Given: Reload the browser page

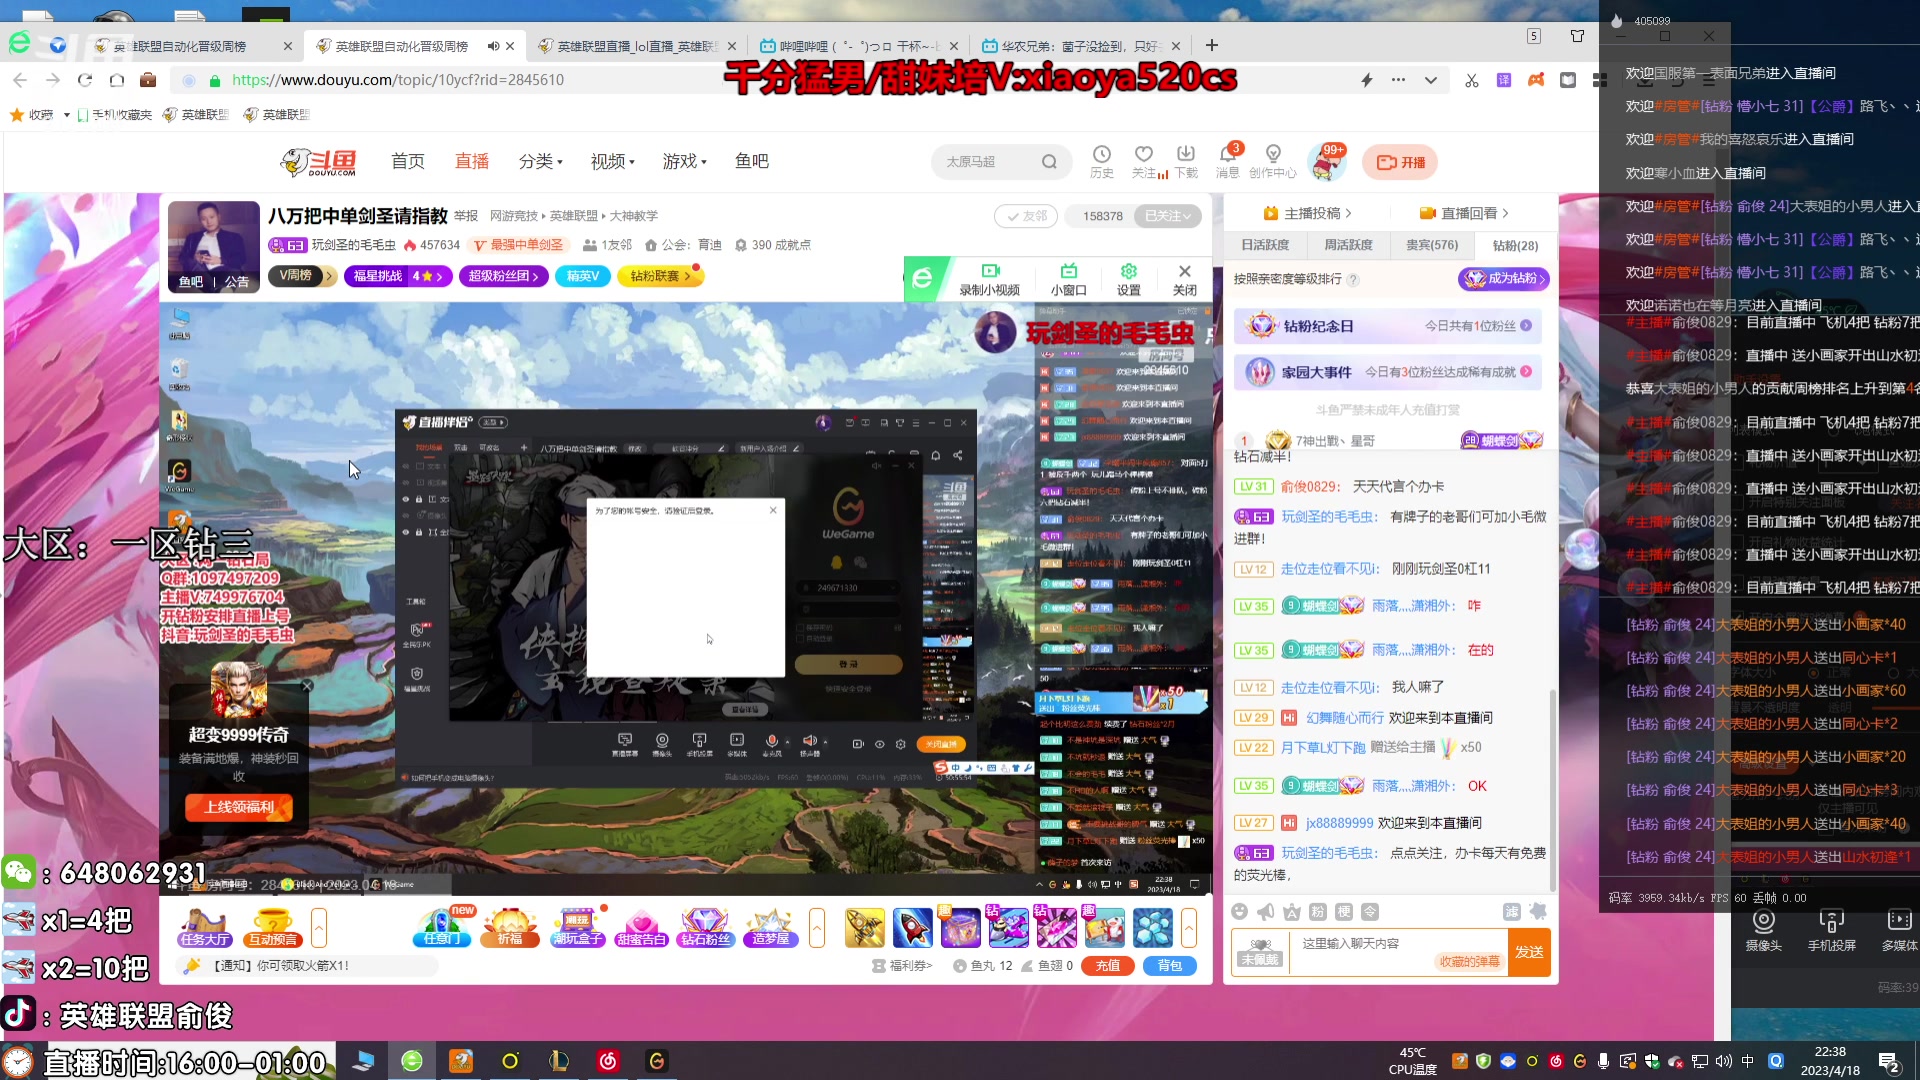Looking at the screenshot, I should click(x=85, y=80).
